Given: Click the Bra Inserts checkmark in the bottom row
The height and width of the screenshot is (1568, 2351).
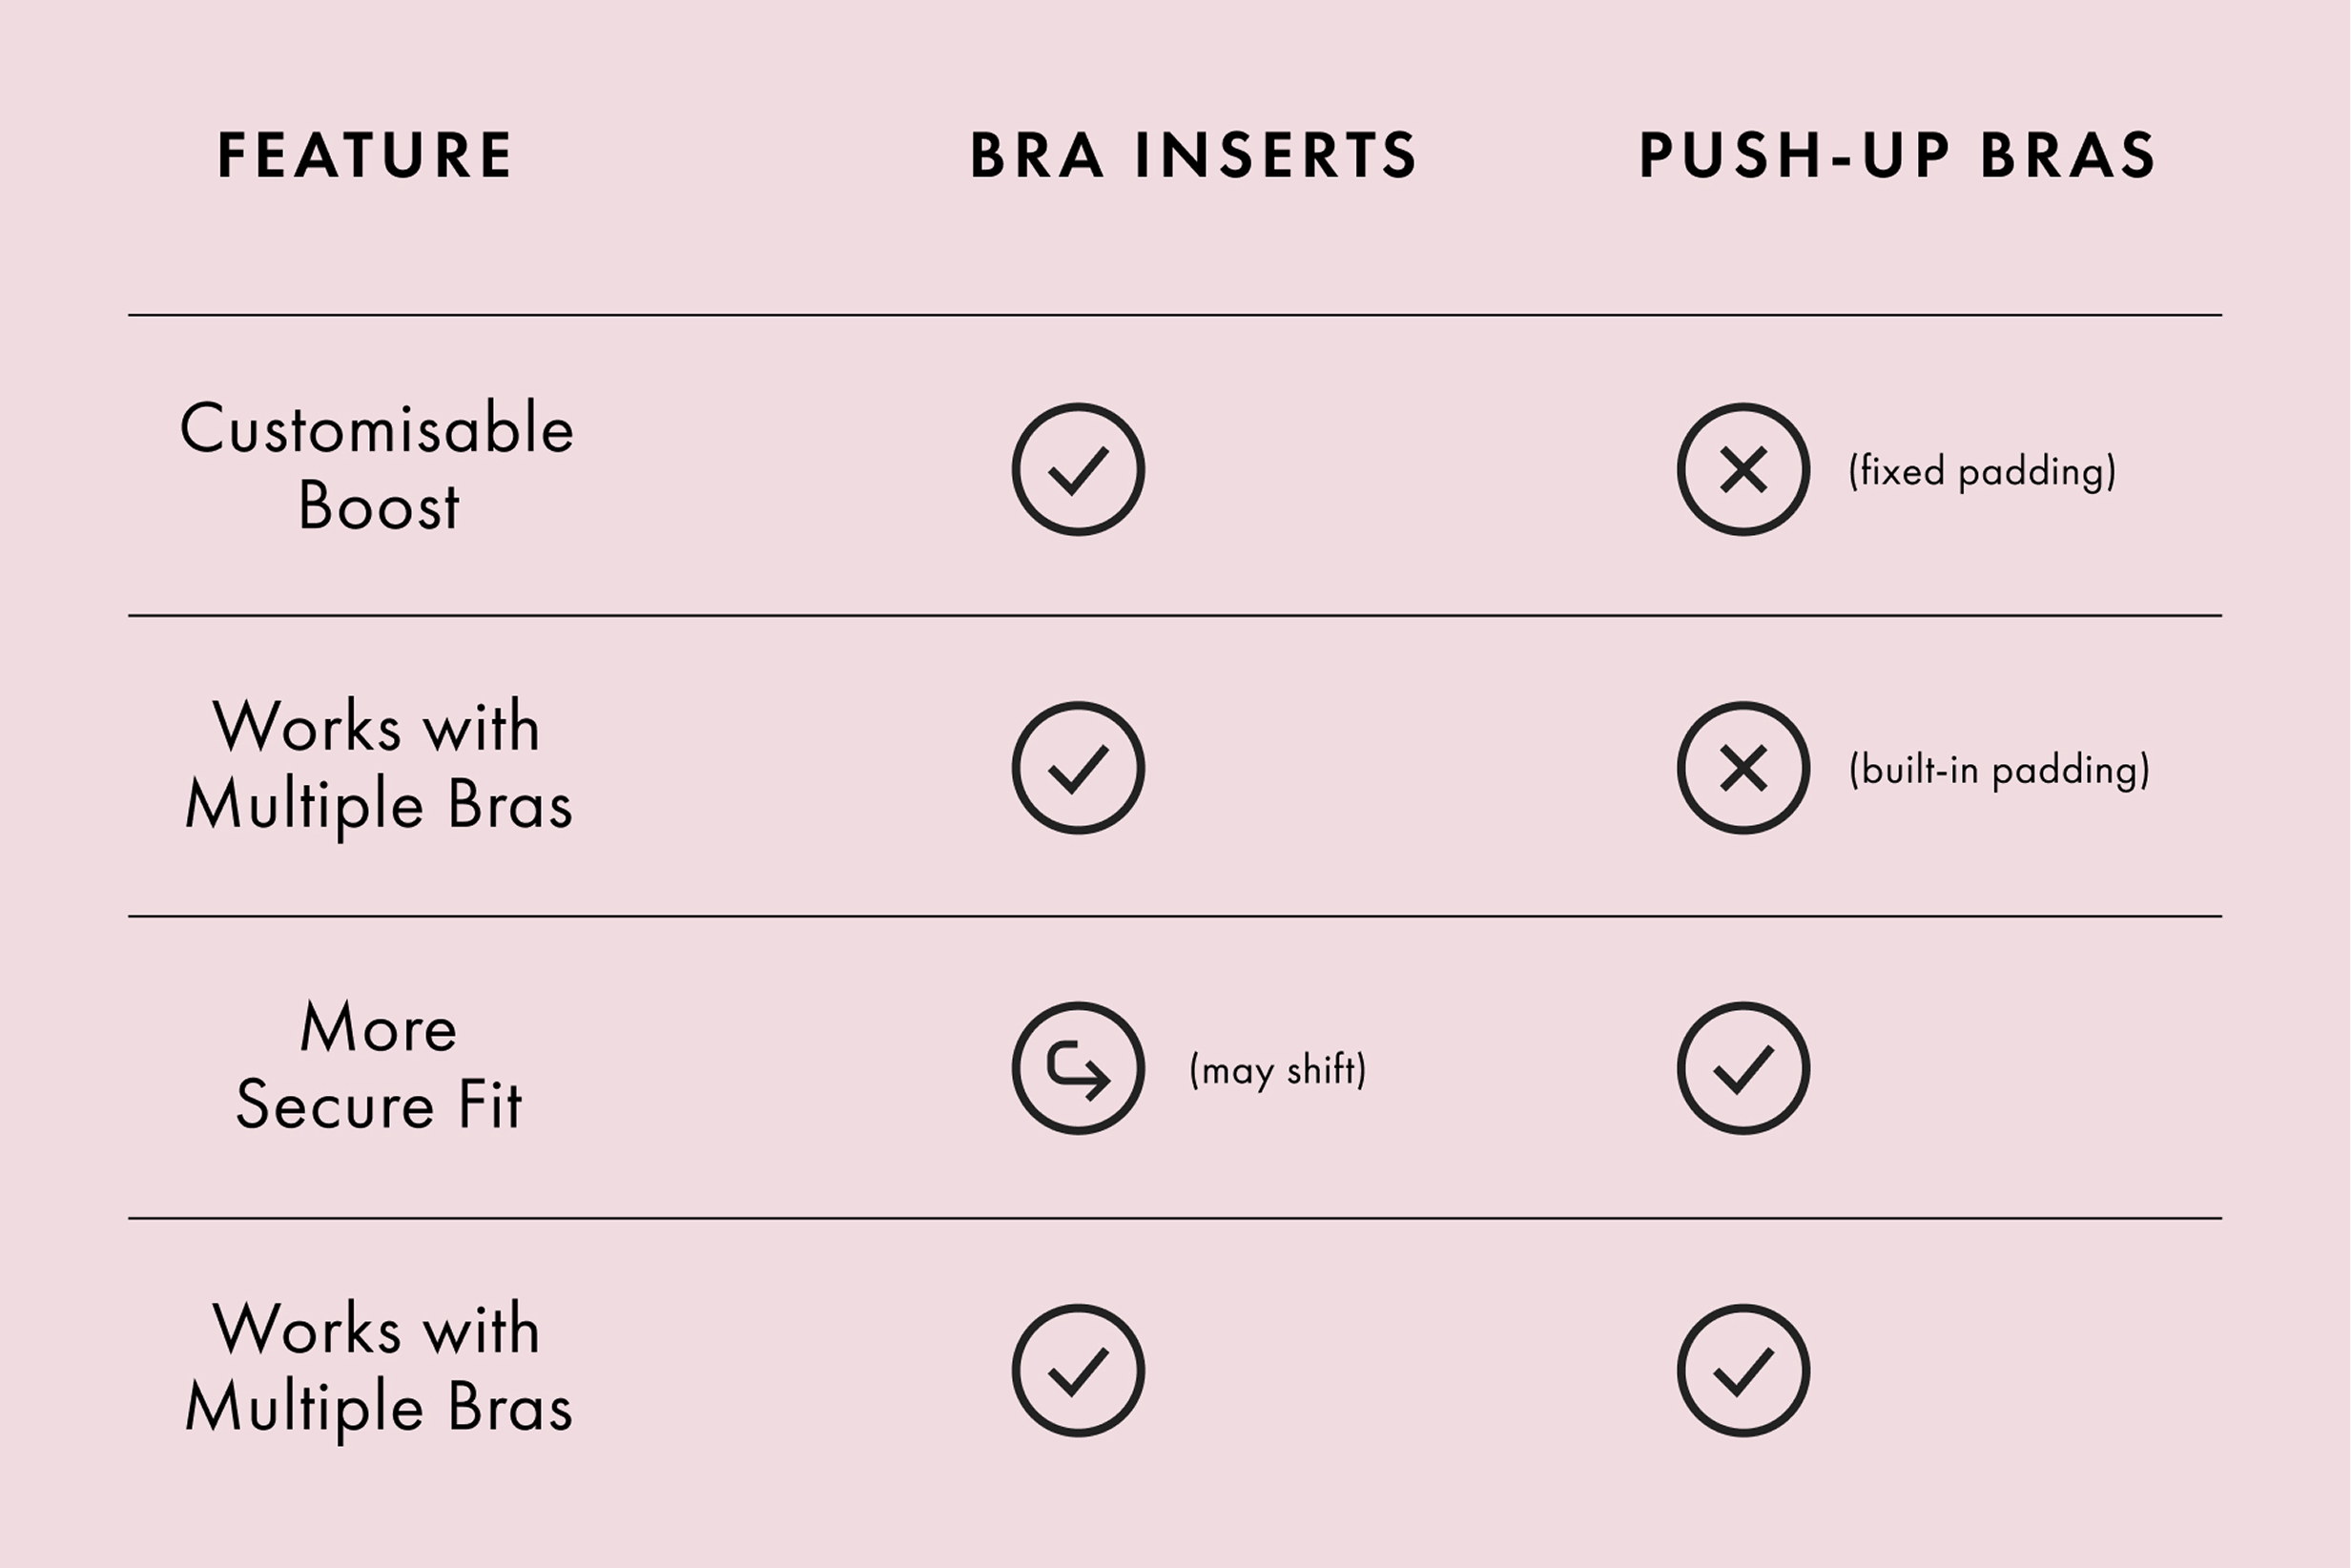Looking at the screenshot, I should [1078, 1370].
